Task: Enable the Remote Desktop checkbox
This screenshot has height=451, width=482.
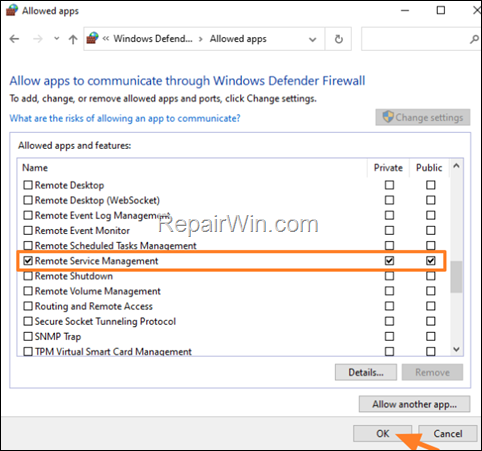Action: (x=28, y=185)
